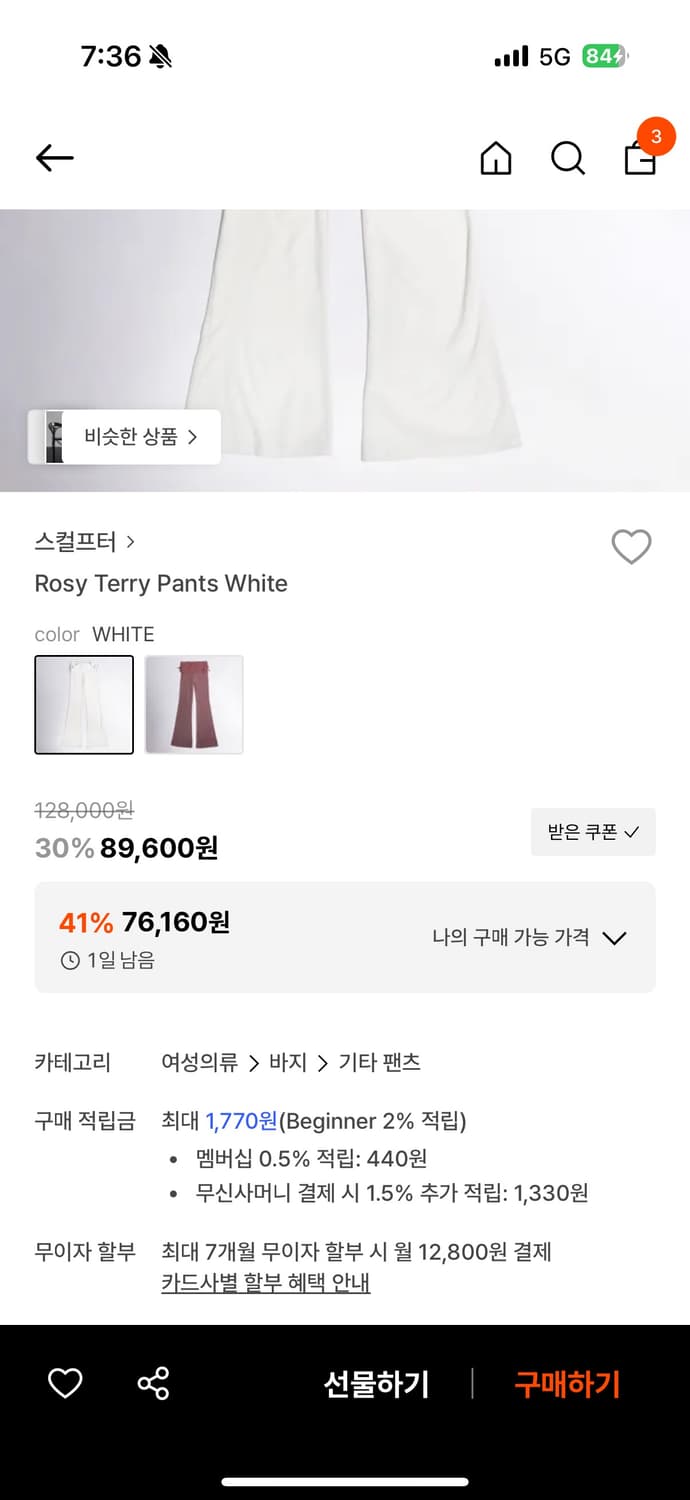Screen dimensions: 690x1500
Task: Go to 바지 category breadcrumb
Action: (288, 1063)
